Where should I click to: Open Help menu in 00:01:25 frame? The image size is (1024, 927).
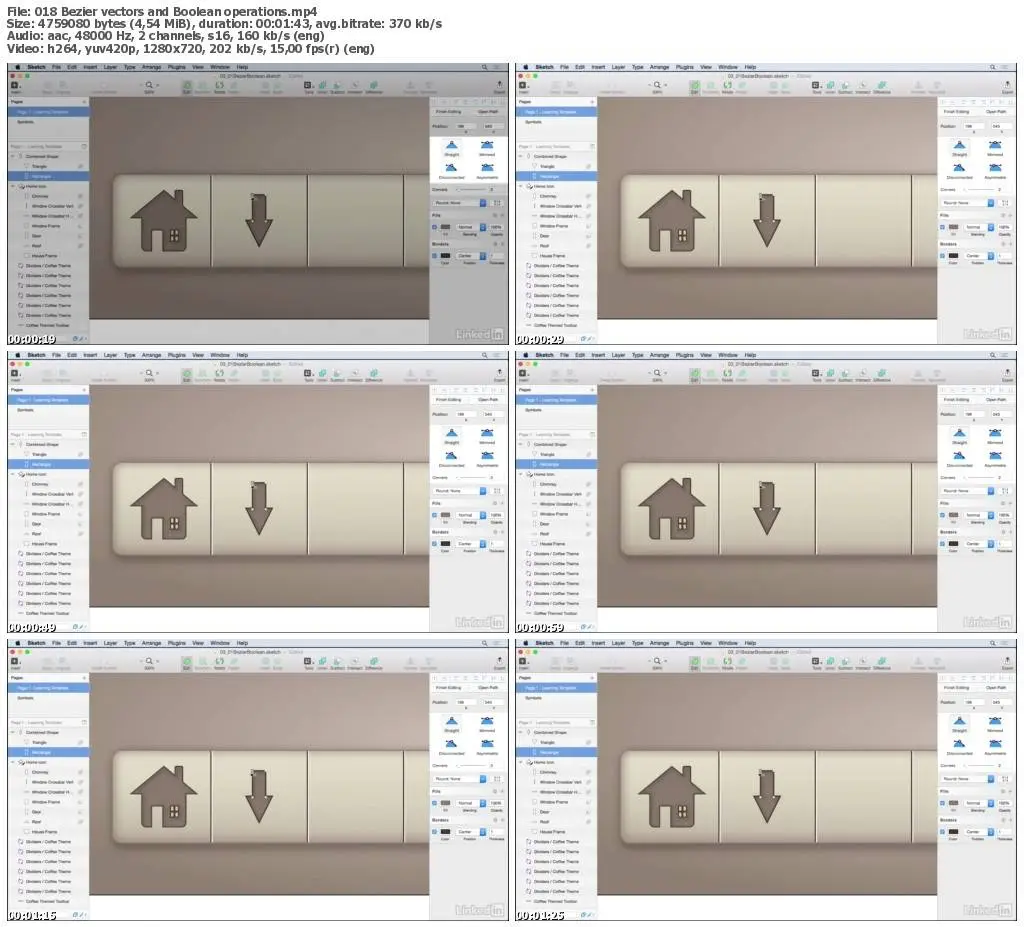(750, 643)
